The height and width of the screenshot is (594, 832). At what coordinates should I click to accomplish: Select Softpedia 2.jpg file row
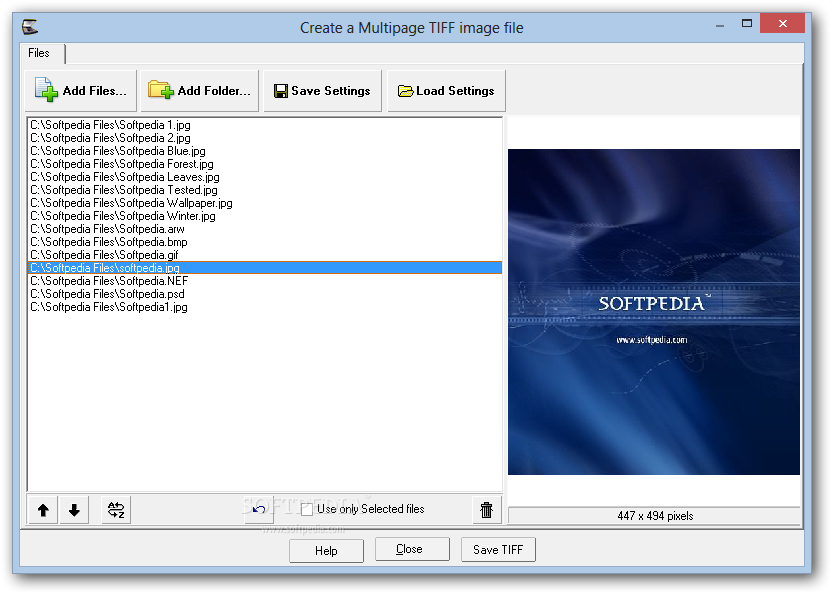[264, 138]
